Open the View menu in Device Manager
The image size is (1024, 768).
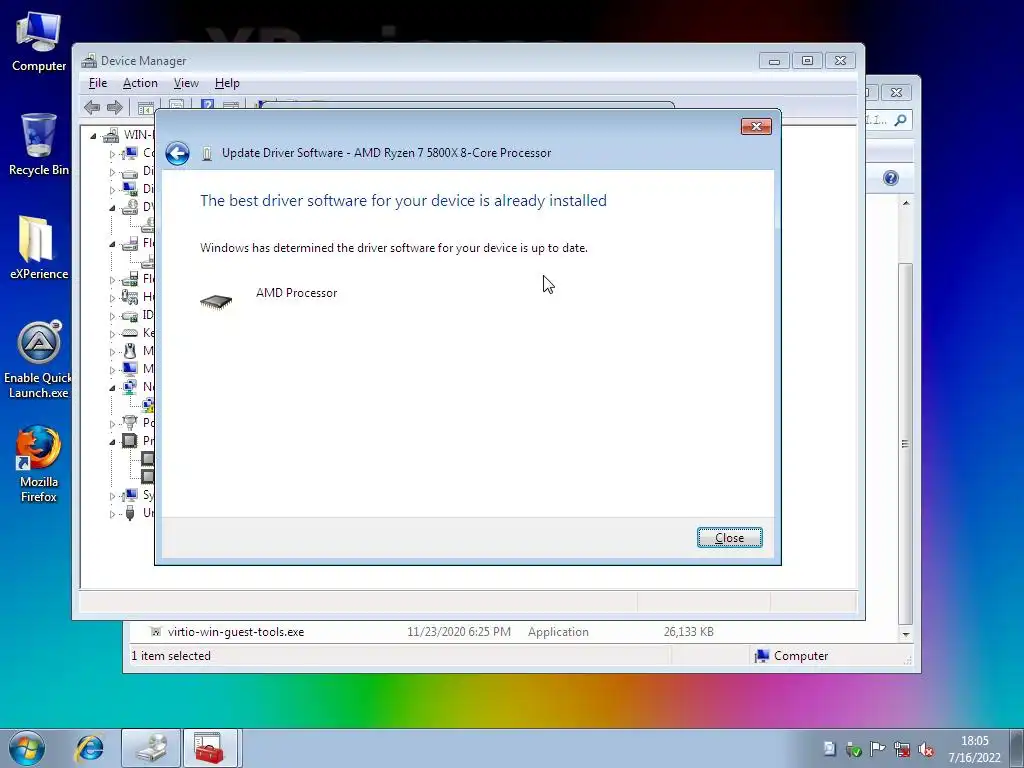point(186,83)
